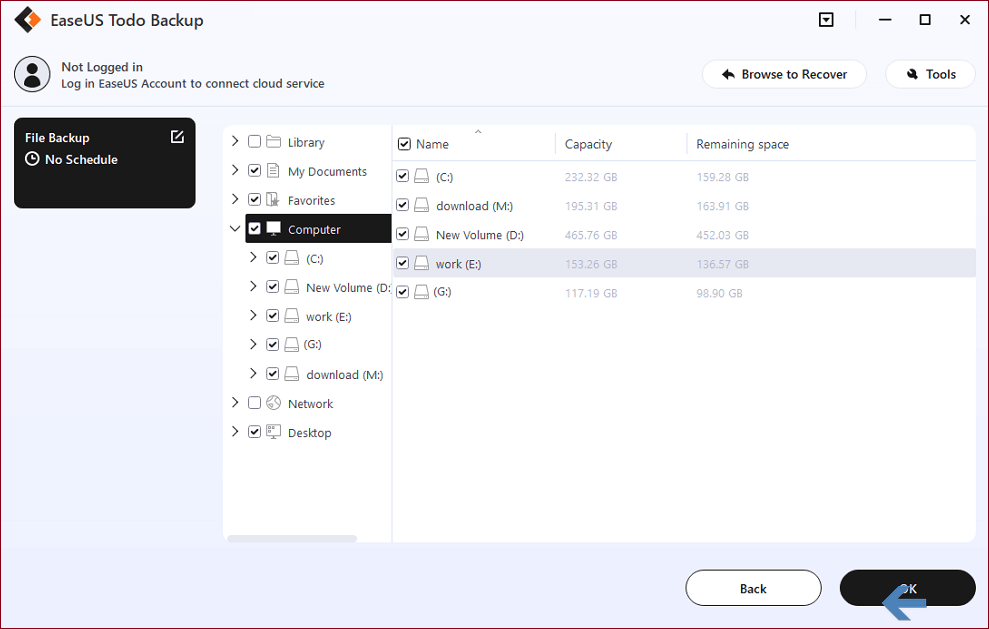Click the horizontal scrollbar under the tree
This screenshot has width=989, height=629.
tap(292, 539)
